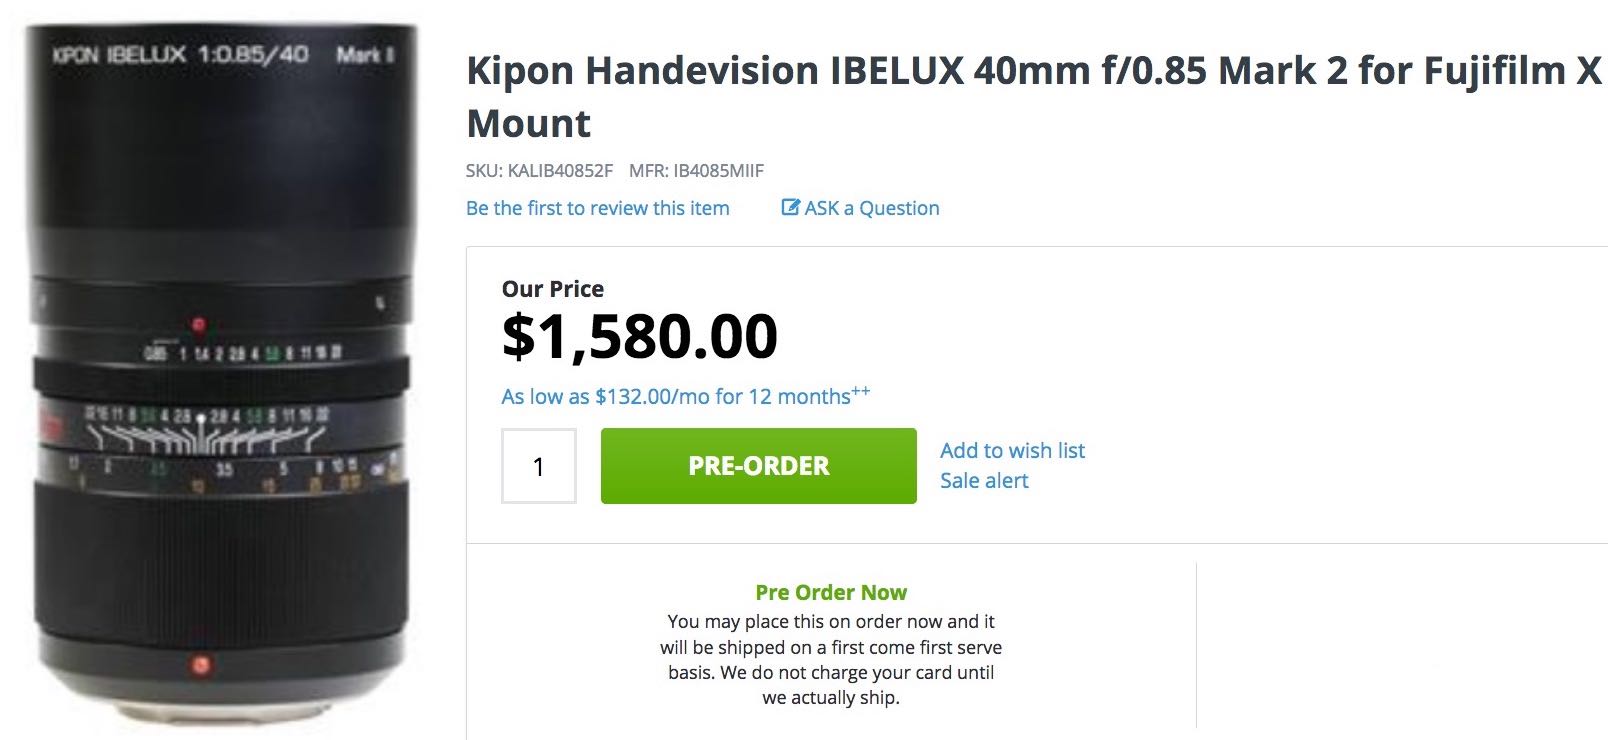Click 'Be the first to review this item'
This screenshot has height=740, width=1608.
[x=596, y=207]
